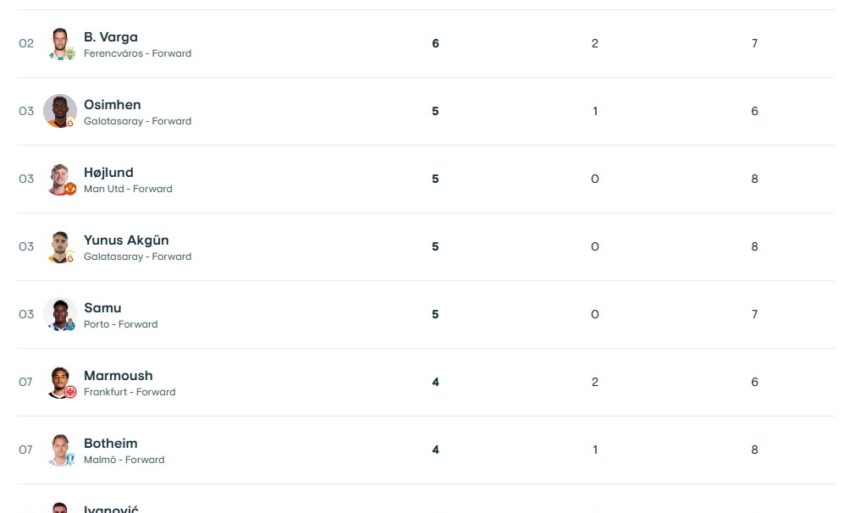Click Botheim's player avatar
This screenshot has height=513, width=855.
point(61,450)
